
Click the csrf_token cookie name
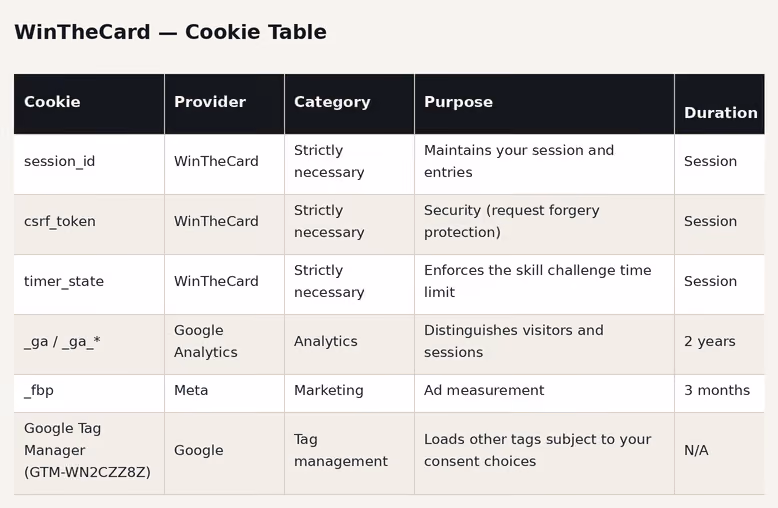60,221
